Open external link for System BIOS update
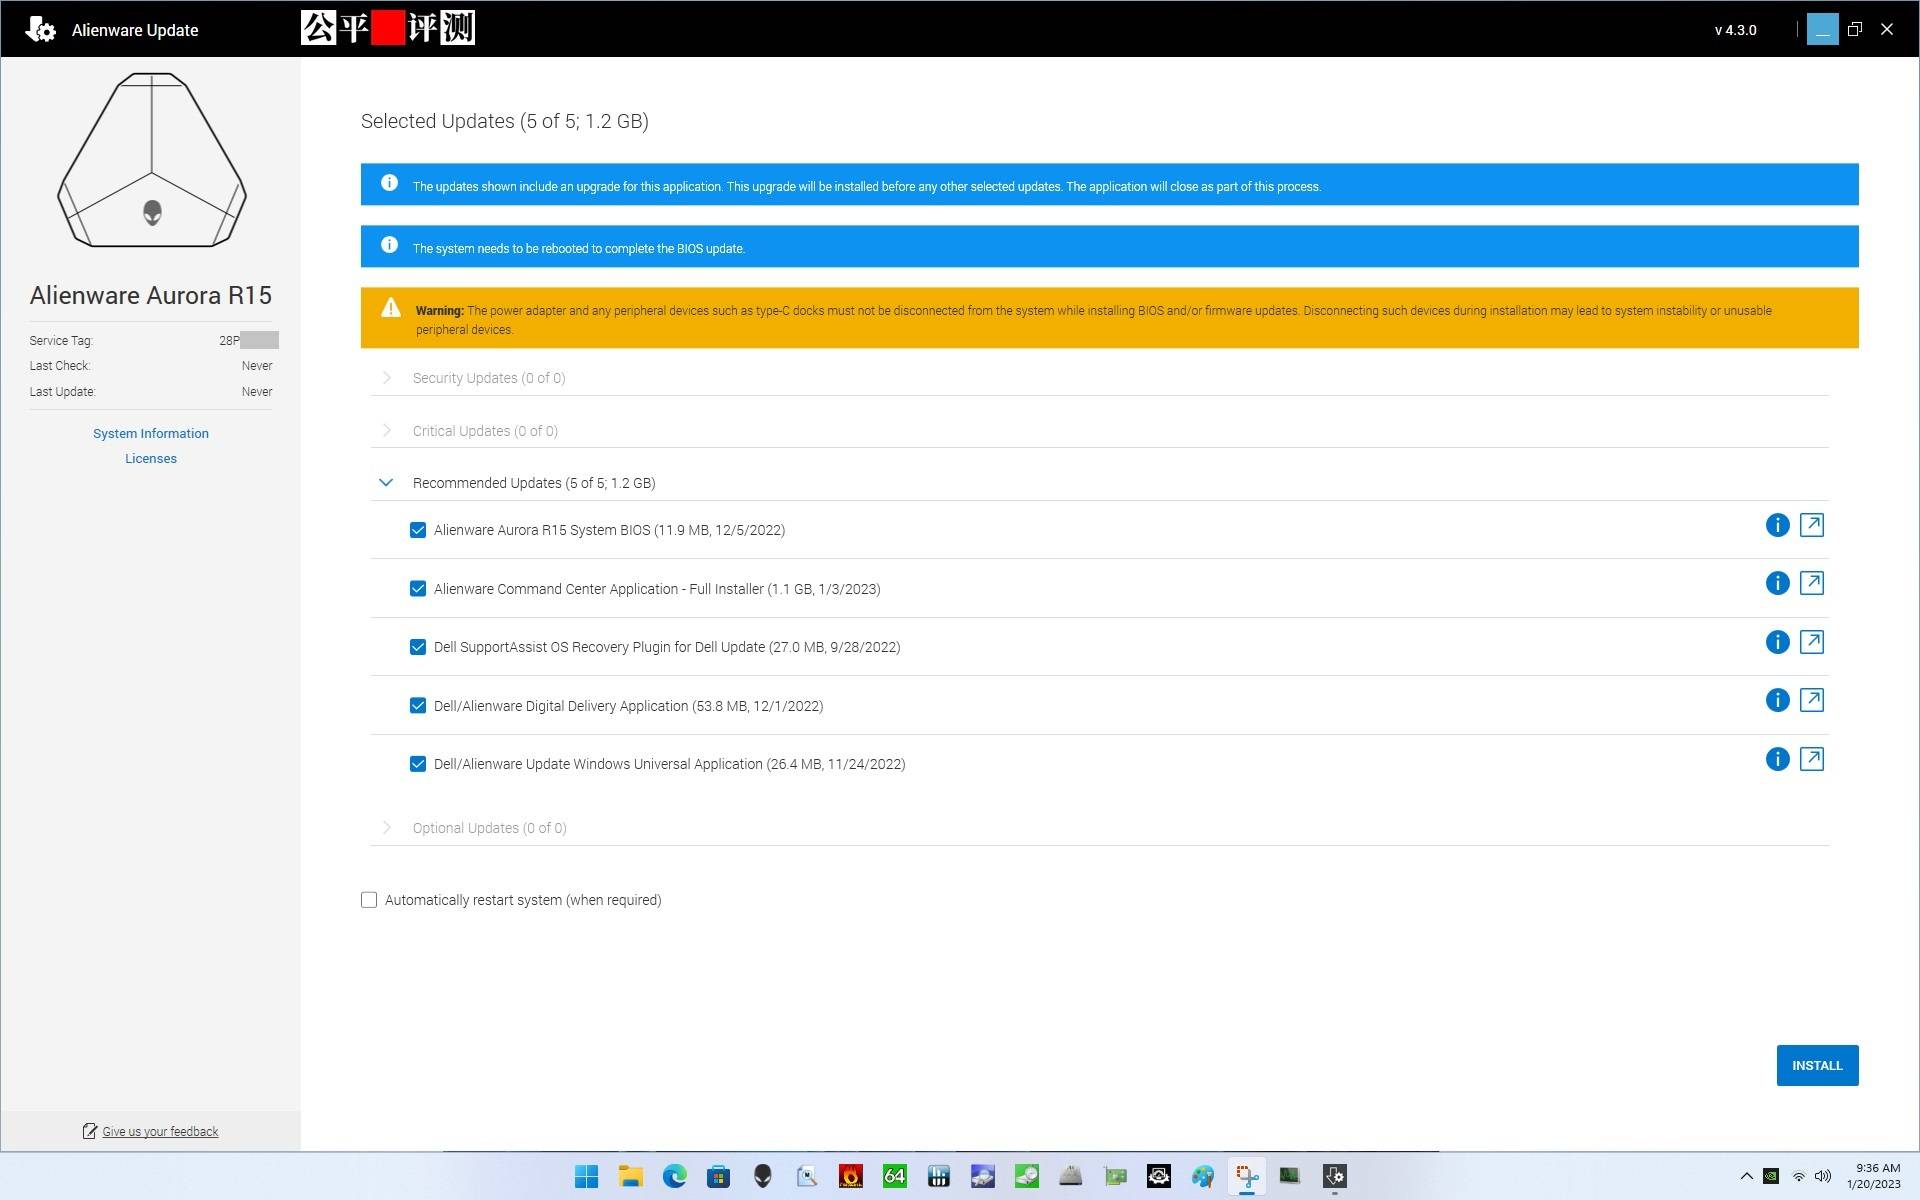This screenshot has width=1920, height=1200. [x=1811, y=525]
